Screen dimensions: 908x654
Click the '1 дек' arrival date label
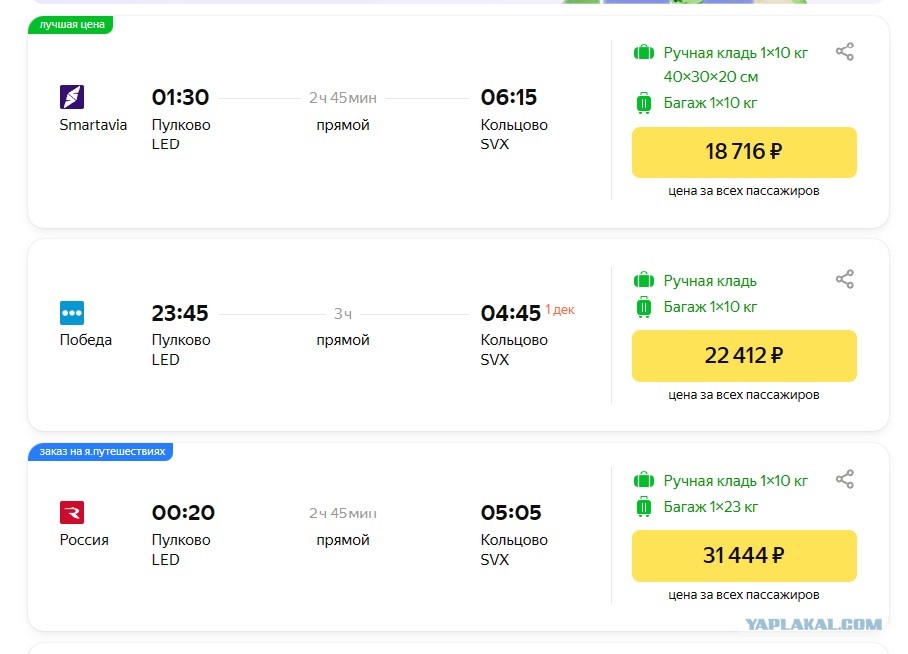tap(560, 309)
